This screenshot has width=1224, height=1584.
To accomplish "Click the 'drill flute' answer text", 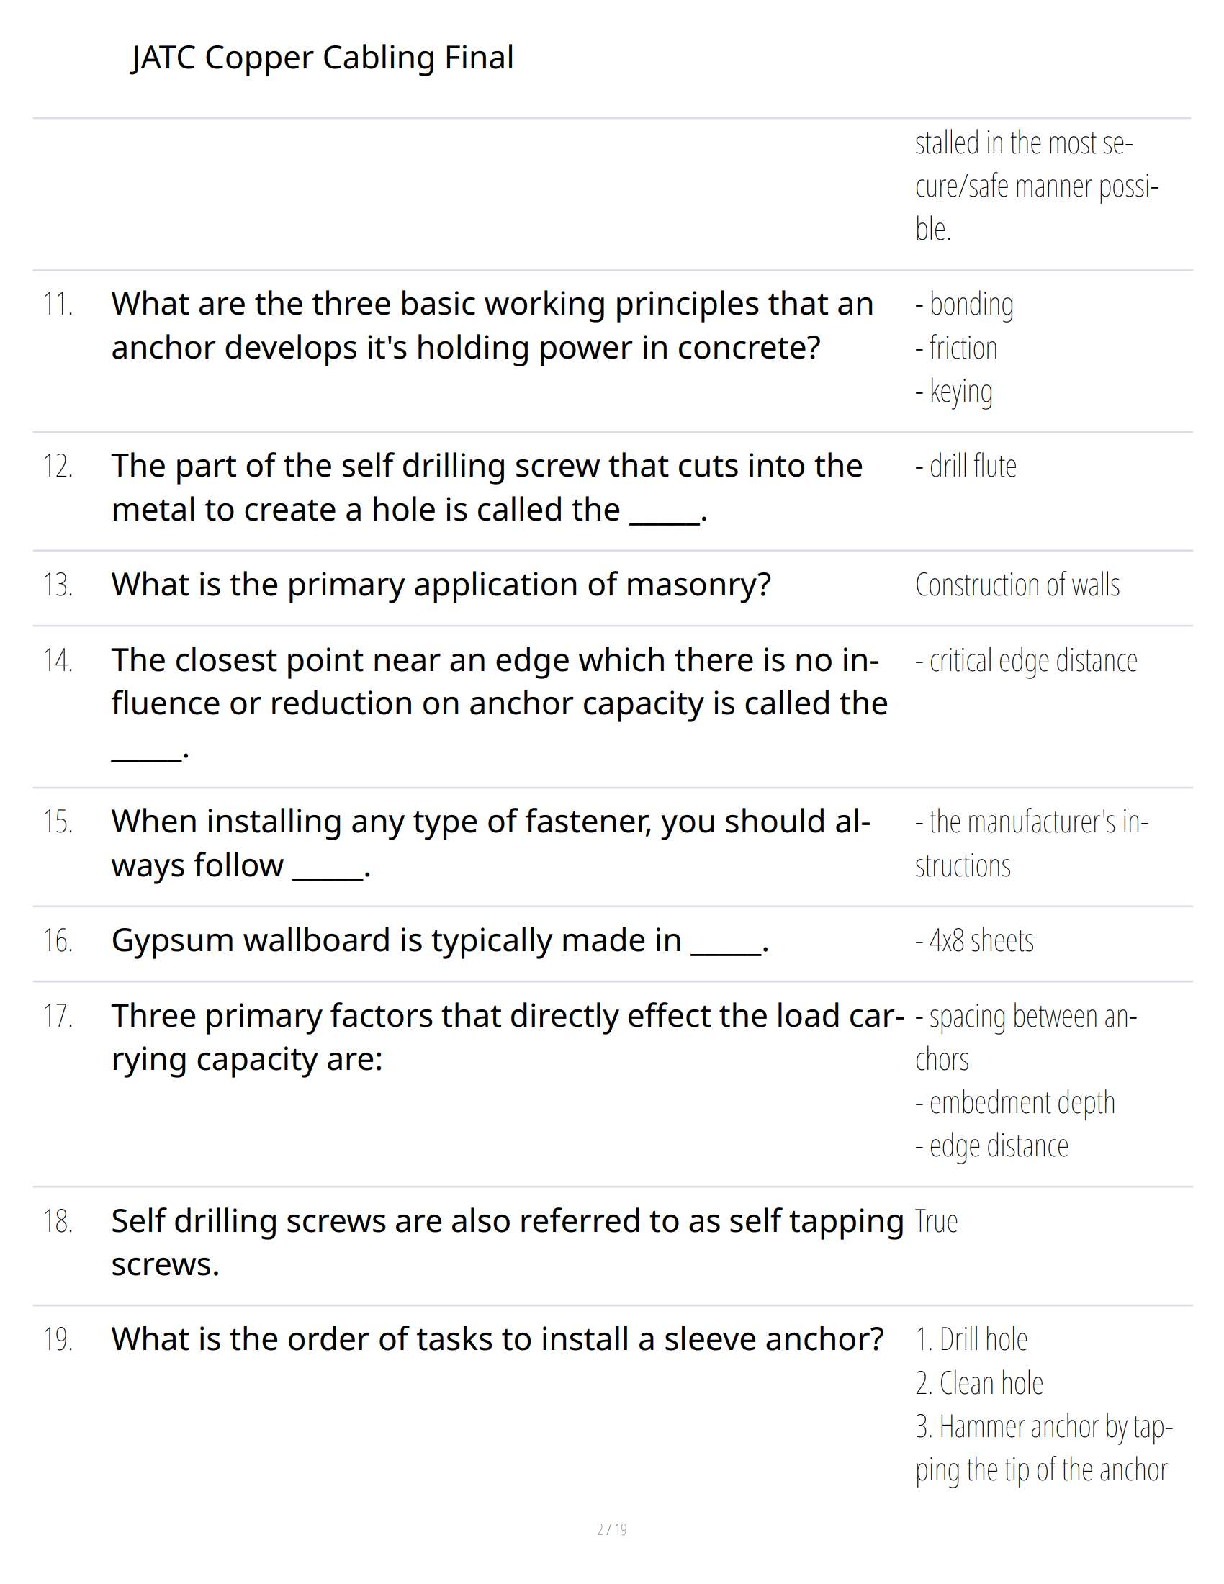I will pyautogui.click(x=966, y=466).
